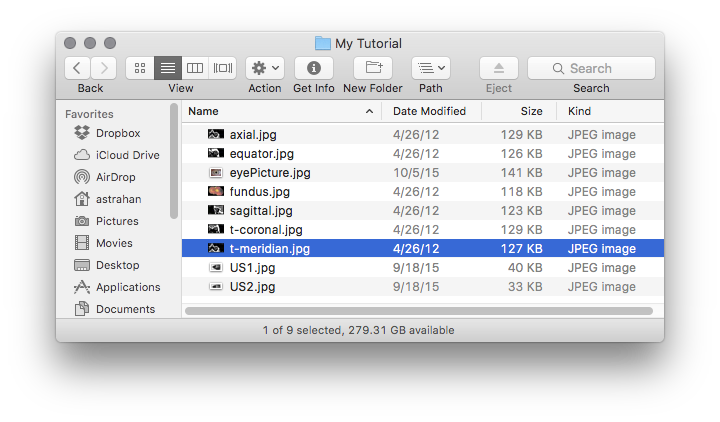This screenshot has width=720, height=422.
Task: Sort files by Size column
Action: click(x=519, y=111)
